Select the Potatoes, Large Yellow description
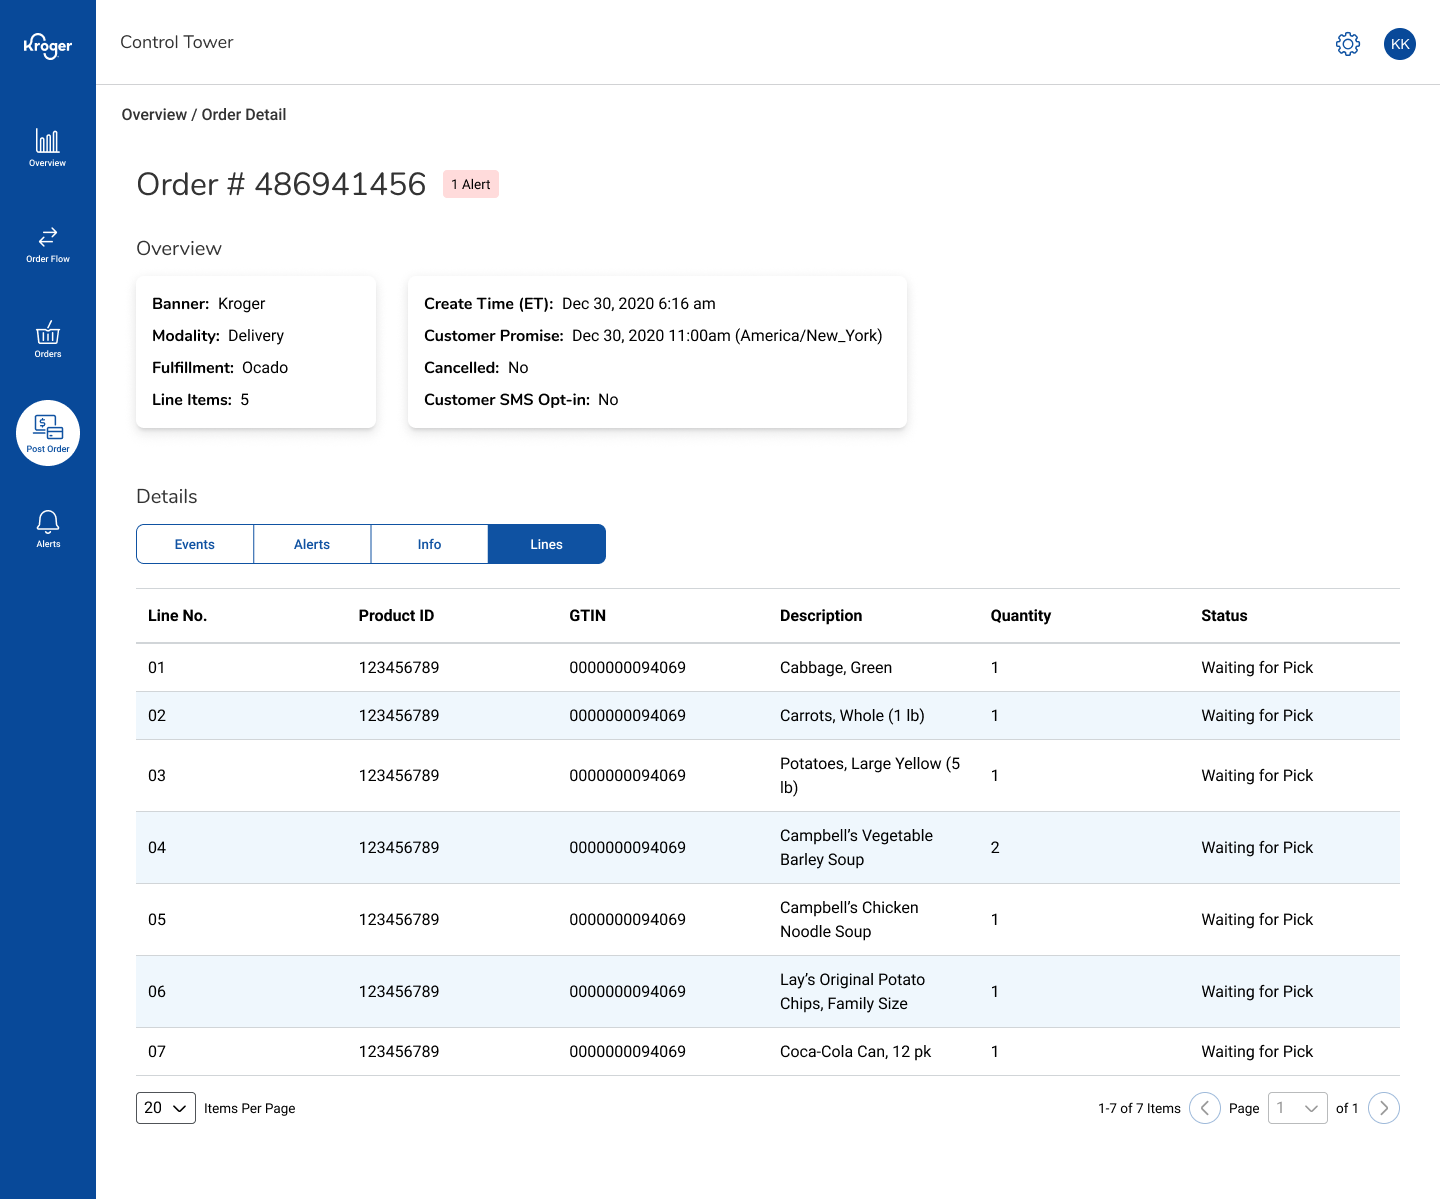The image size is (1440, 1199). (870, 776)
